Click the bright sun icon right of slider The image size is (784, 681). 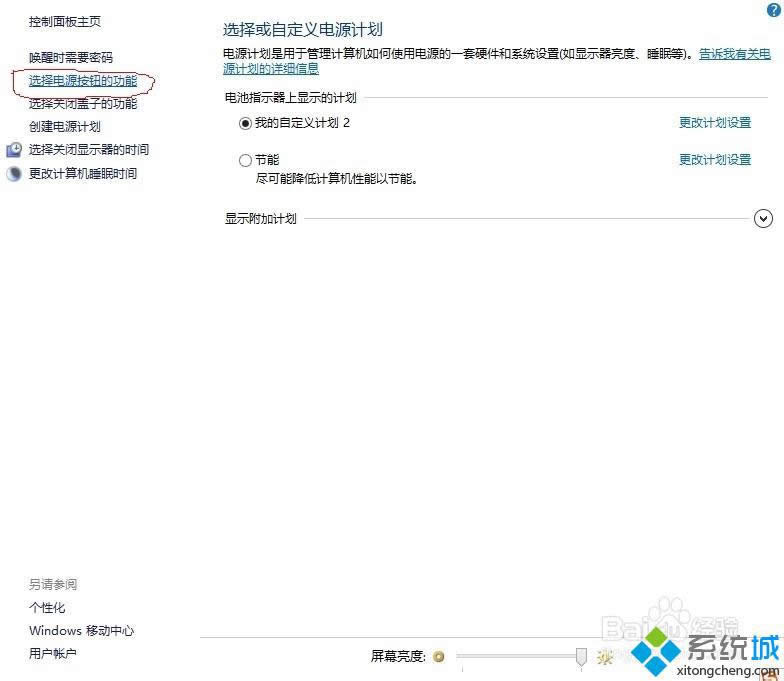[604, 657]
